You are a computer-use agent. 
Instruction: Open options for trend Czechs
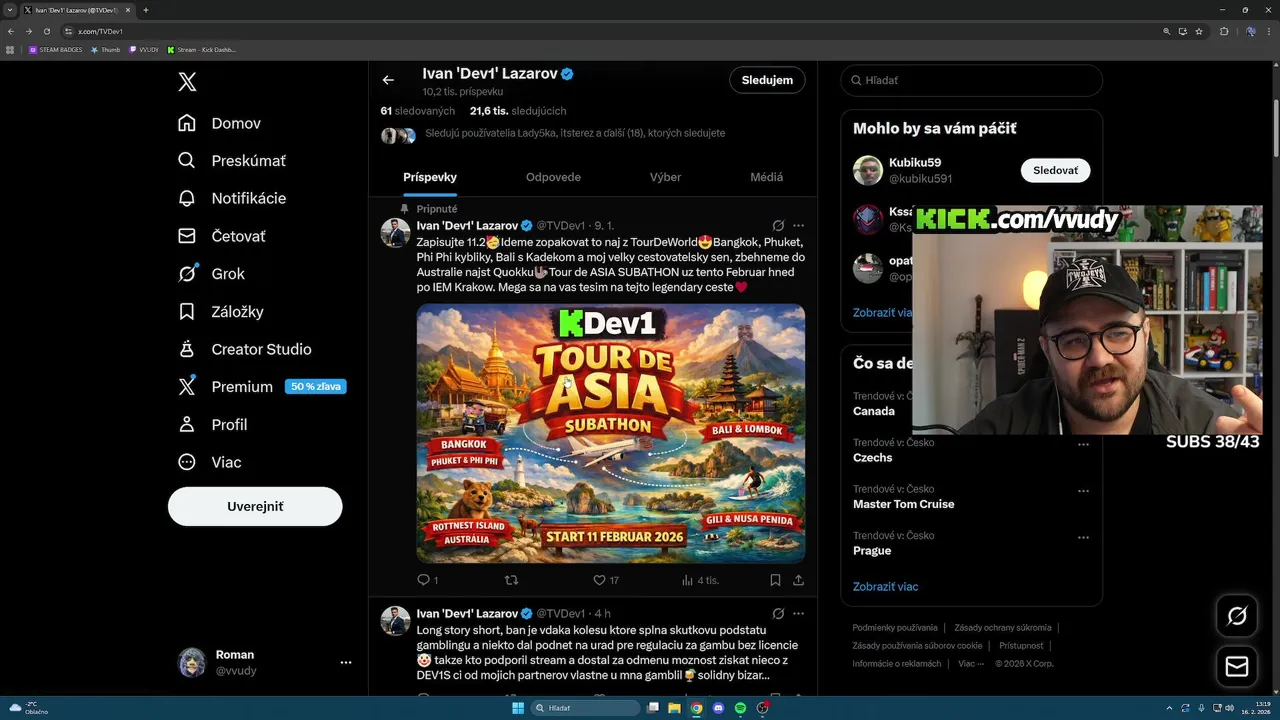(x=1083, y=445)
